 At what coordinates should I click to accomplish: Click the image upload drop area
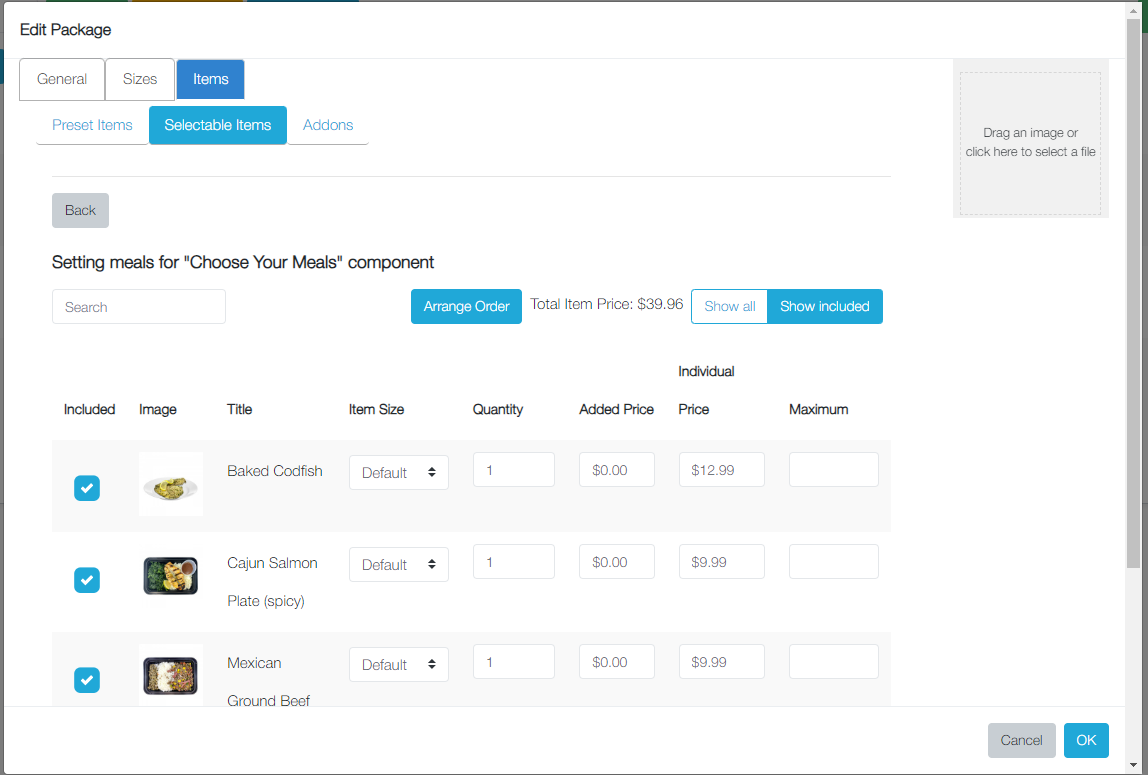[x=1030, y=143]
